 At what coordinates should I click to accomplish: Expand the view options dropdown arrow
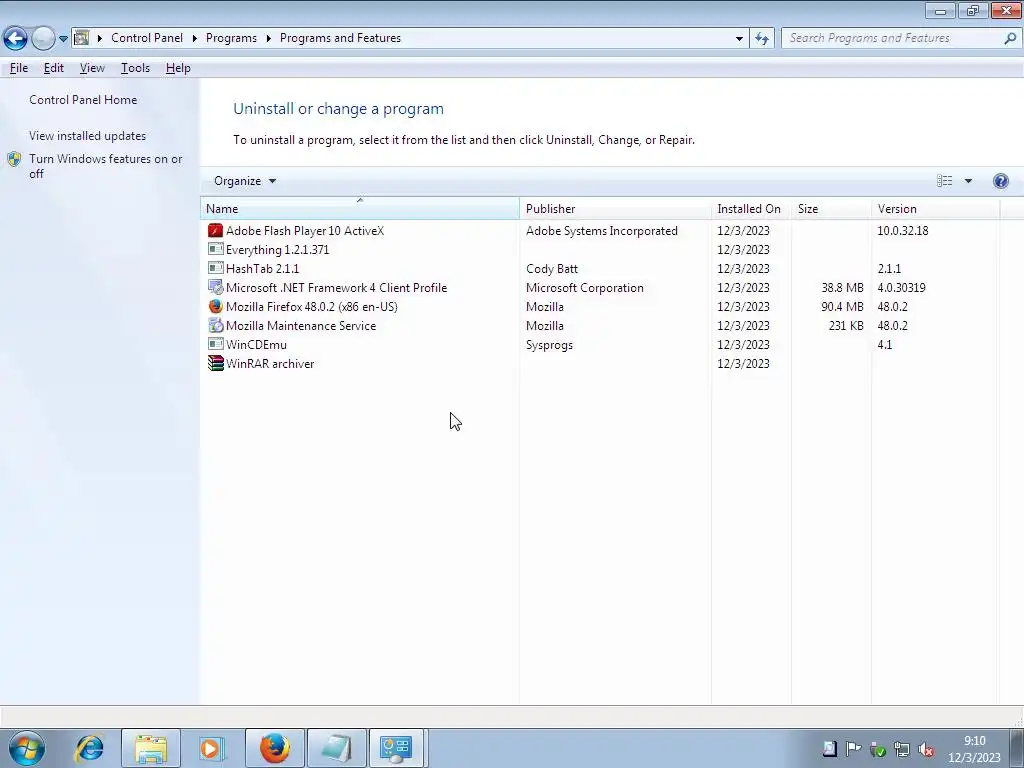pyautogui.click(x=968, y=181)
